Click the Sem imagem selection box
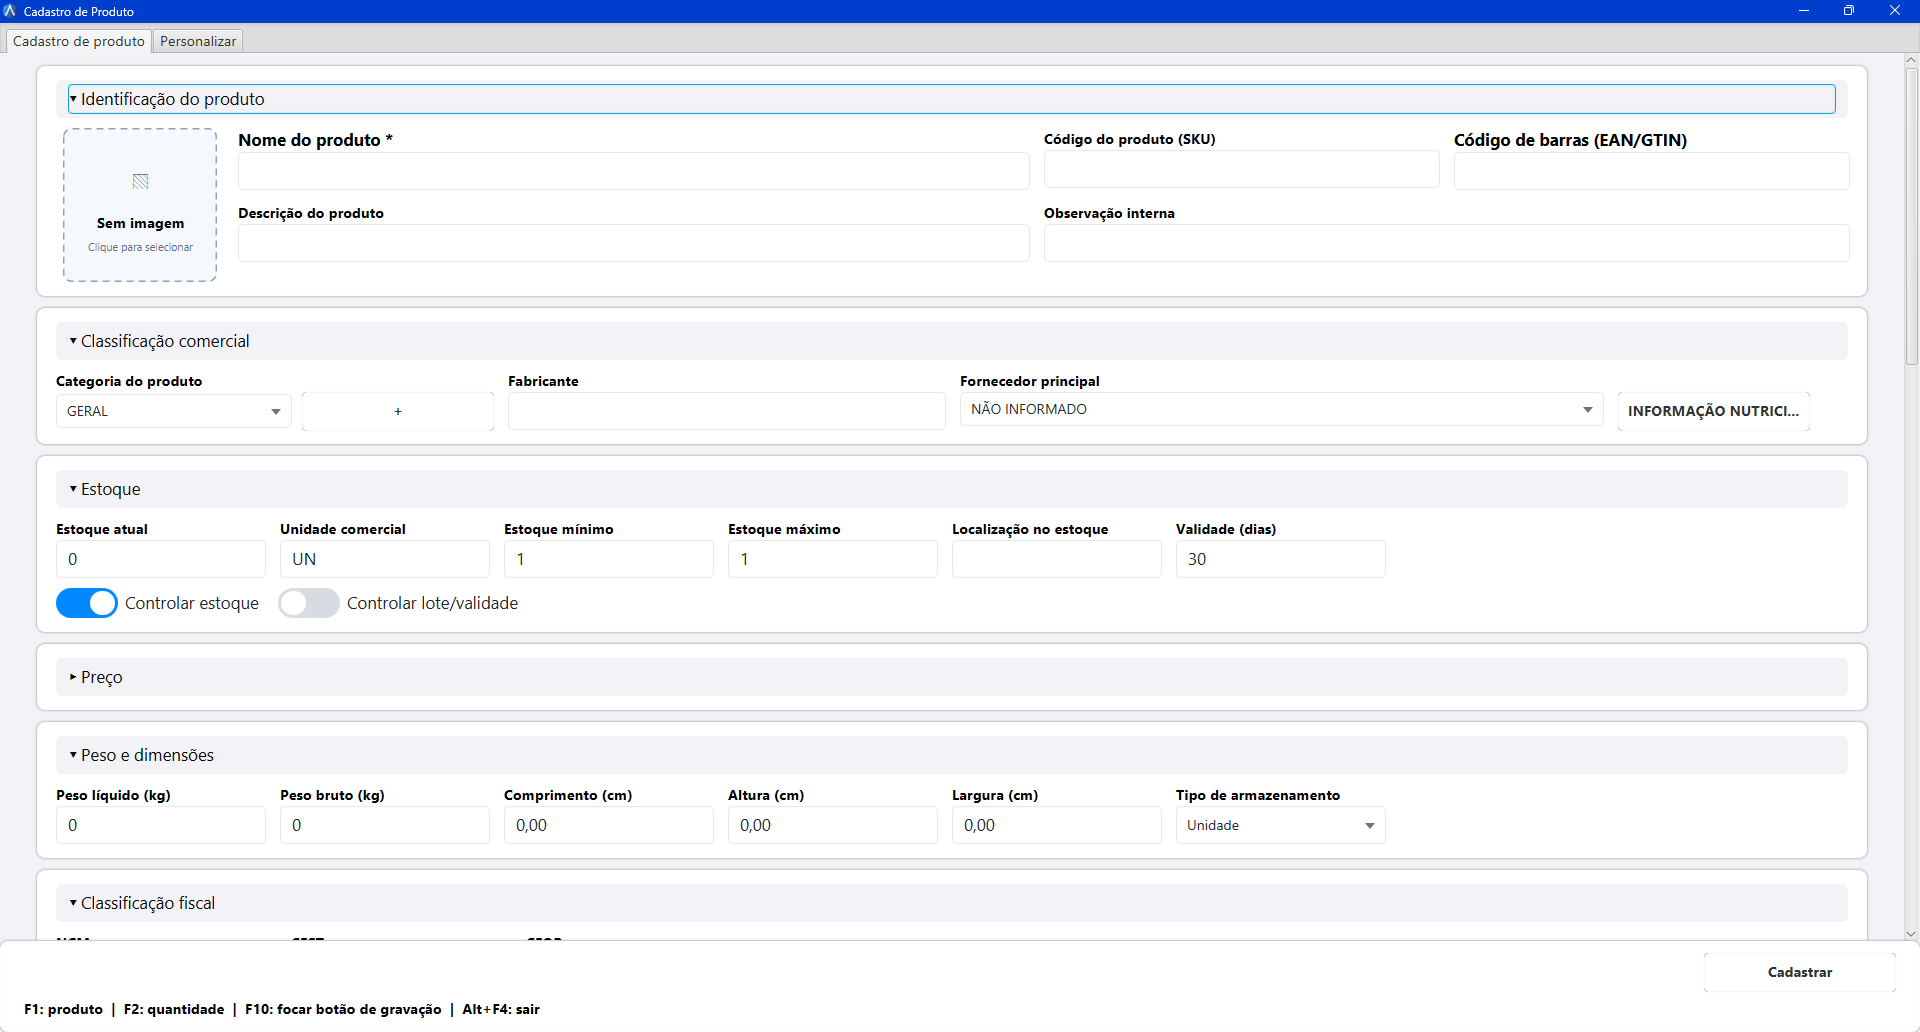The height and width of the screenshot is (1032, 1920). tap(140, 205)
